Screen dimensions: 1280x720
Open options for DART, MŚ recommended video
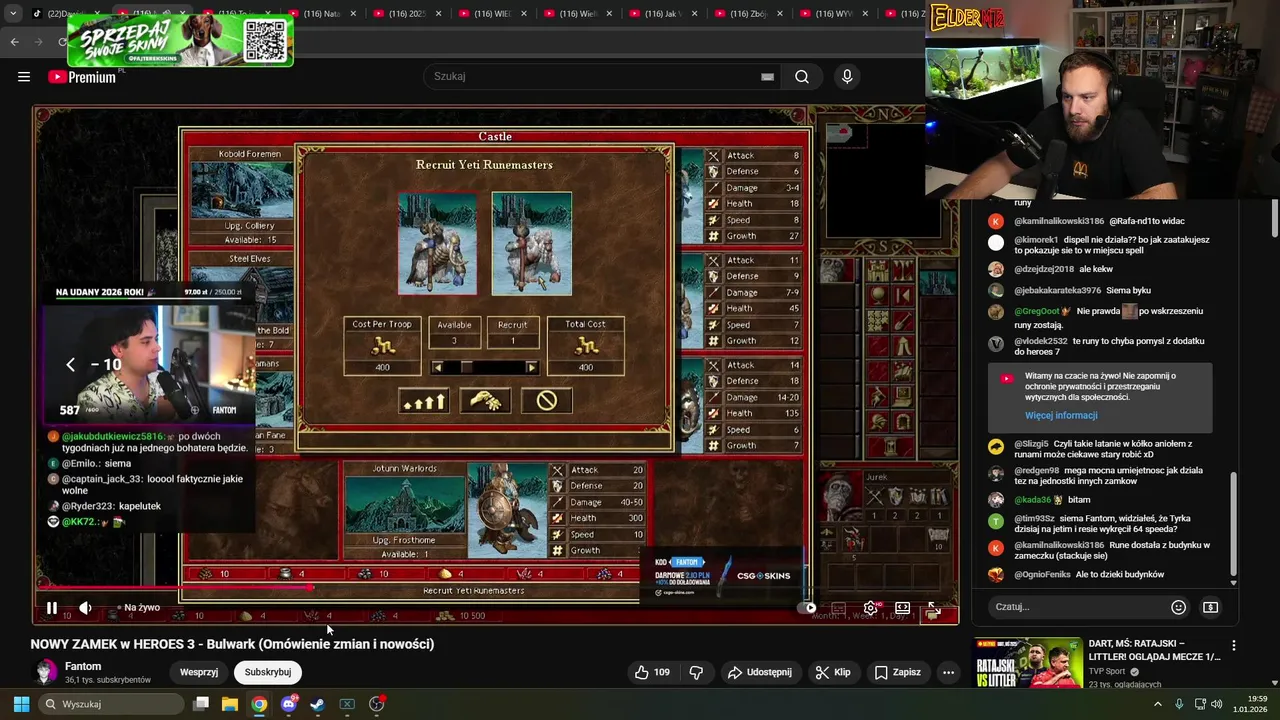(x=1234, y=646)
